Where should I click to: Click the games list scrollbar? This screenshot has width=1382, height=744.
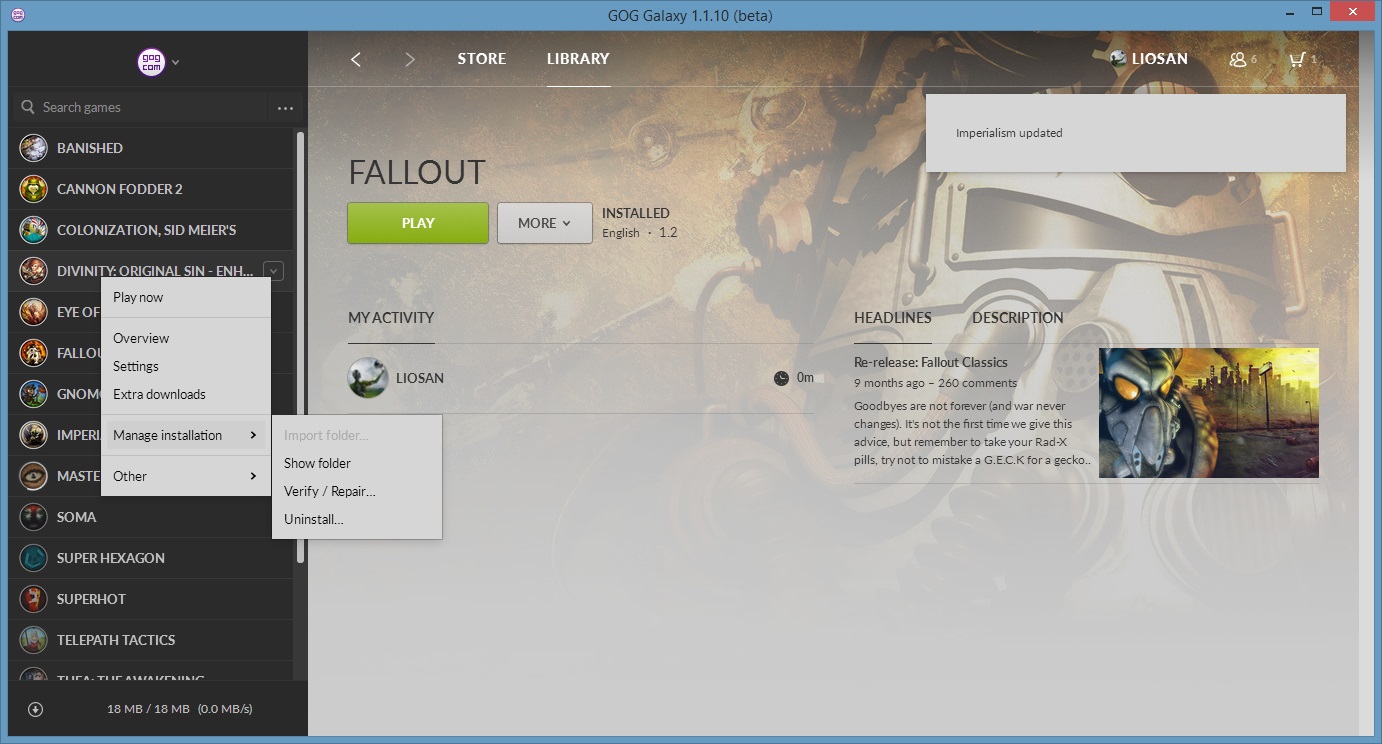click(x=300, y=350)
